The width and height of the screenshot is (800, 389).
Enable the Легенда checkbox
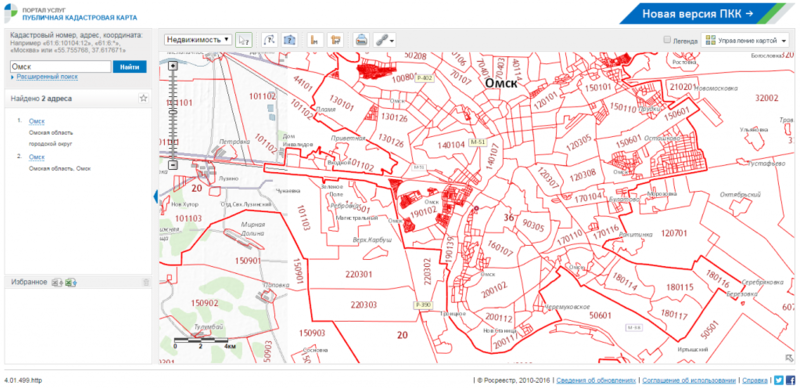[667, 40]
